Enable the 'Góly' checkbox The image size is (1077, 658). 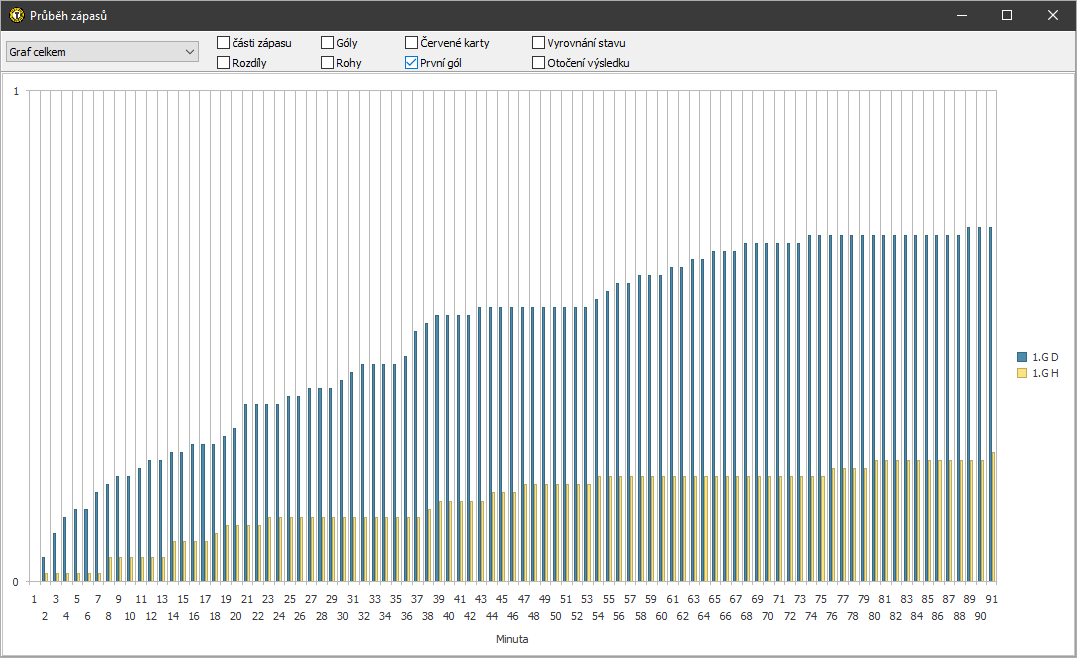pyautogui.click(x=328, y=43)
